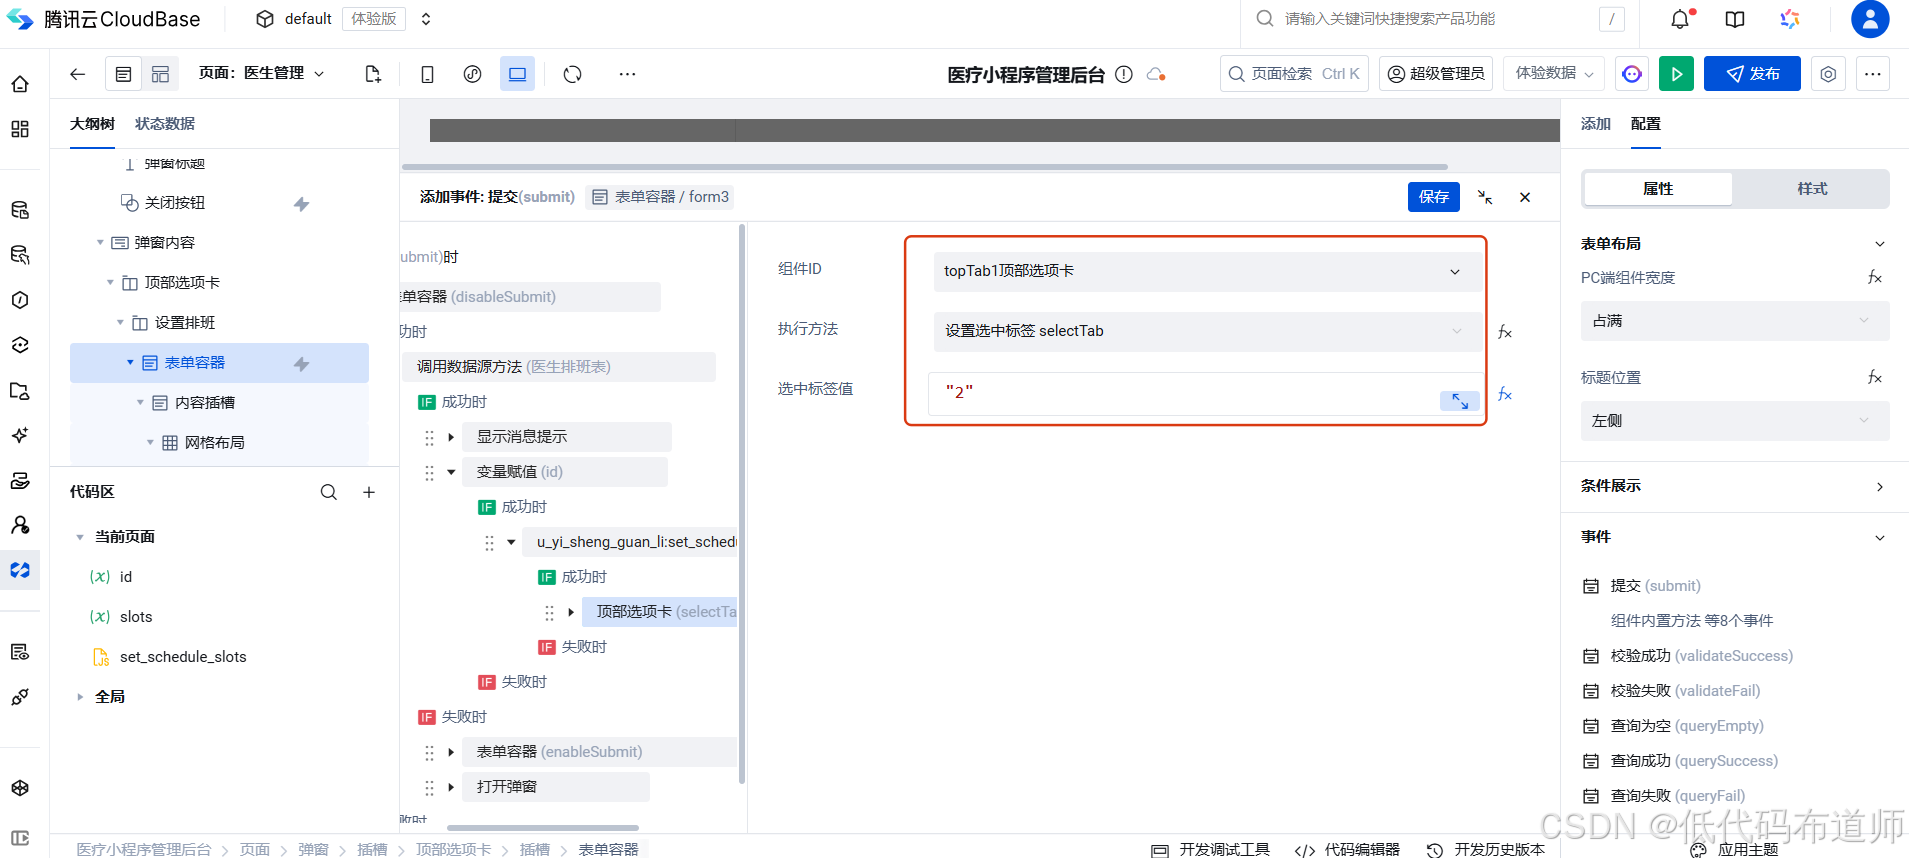
Task: Open 开发历史版本 in the bottom bar
Action: 1486,849
